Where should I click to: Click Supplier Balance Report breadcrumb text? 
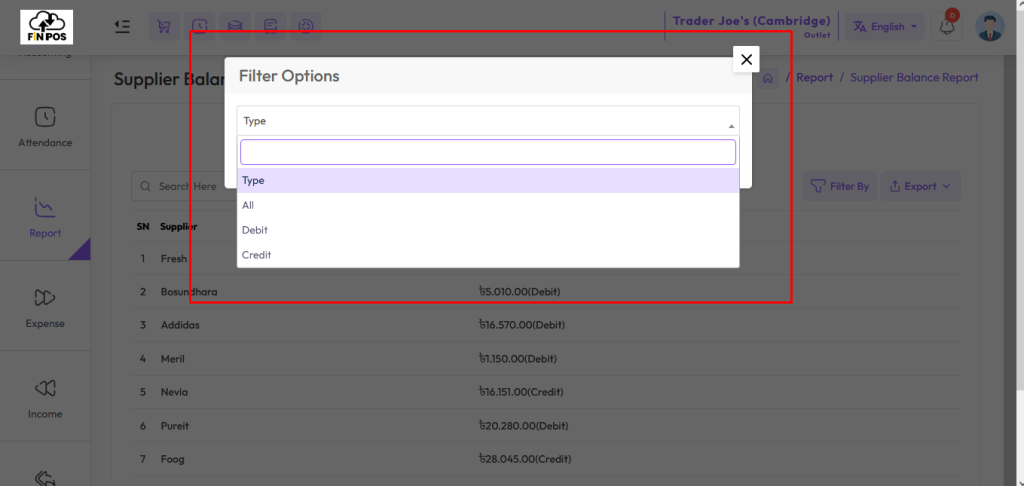coord(914,78)
